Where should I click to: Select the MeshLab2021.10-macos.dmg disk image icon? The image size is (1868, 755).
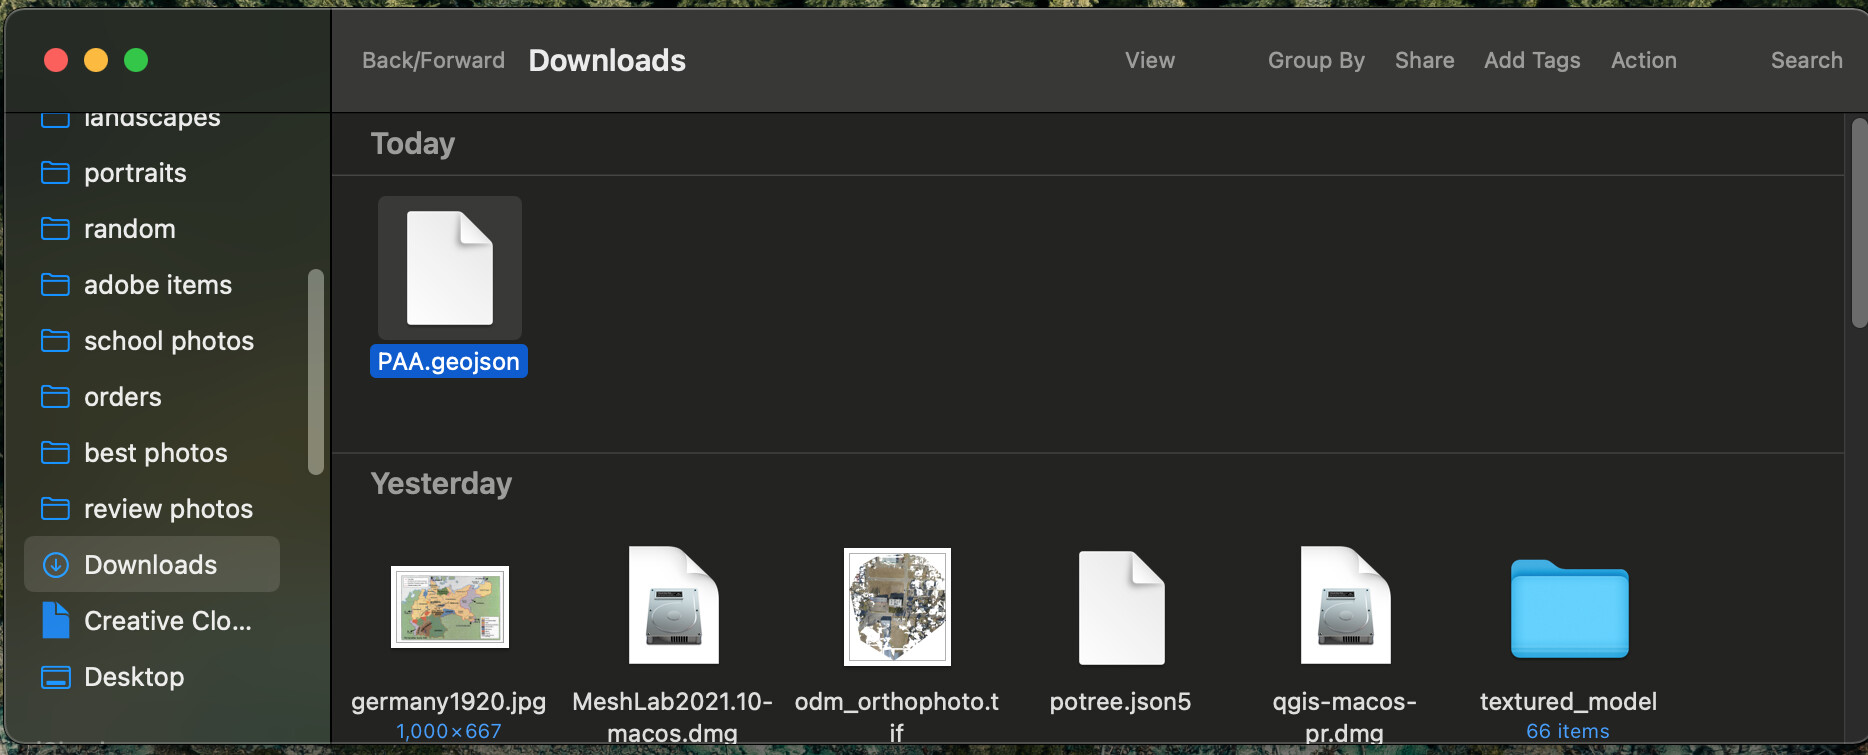coord(673,606)
